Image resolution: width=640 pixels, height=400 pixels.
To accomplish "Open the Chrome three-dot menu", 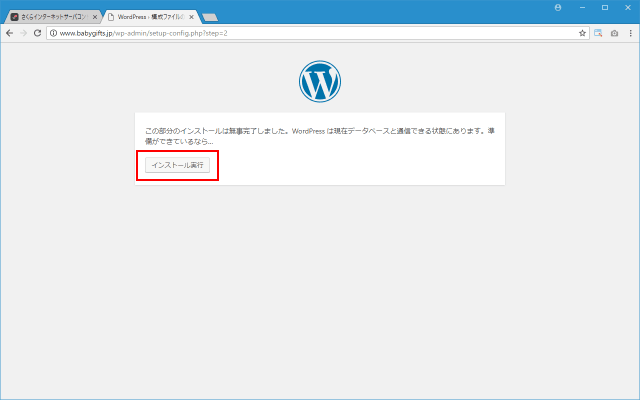I will [631, 33].
